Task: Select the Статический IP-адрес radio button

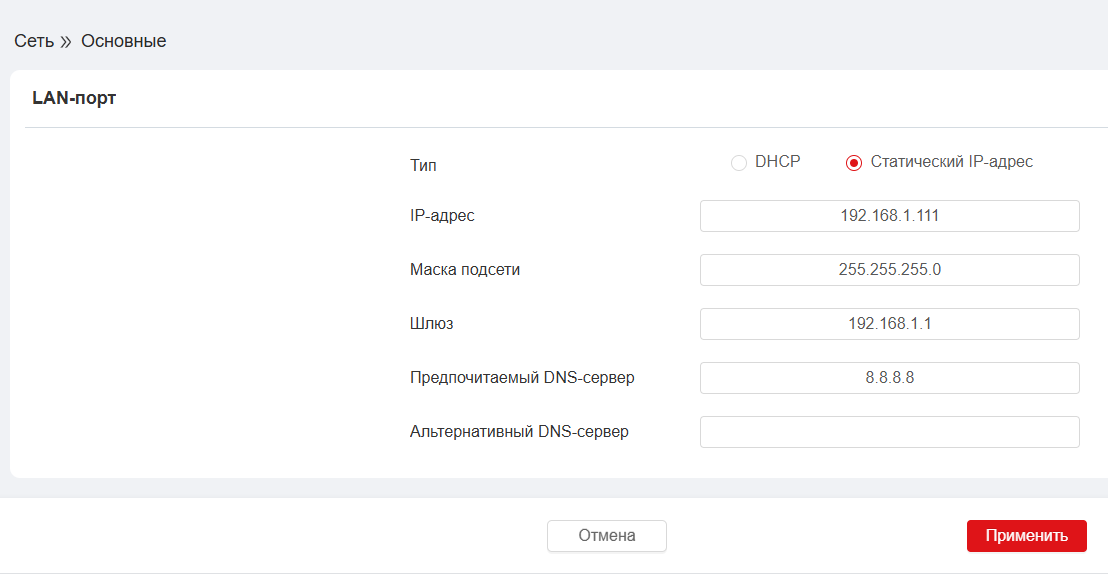Action: pos(854,163)
